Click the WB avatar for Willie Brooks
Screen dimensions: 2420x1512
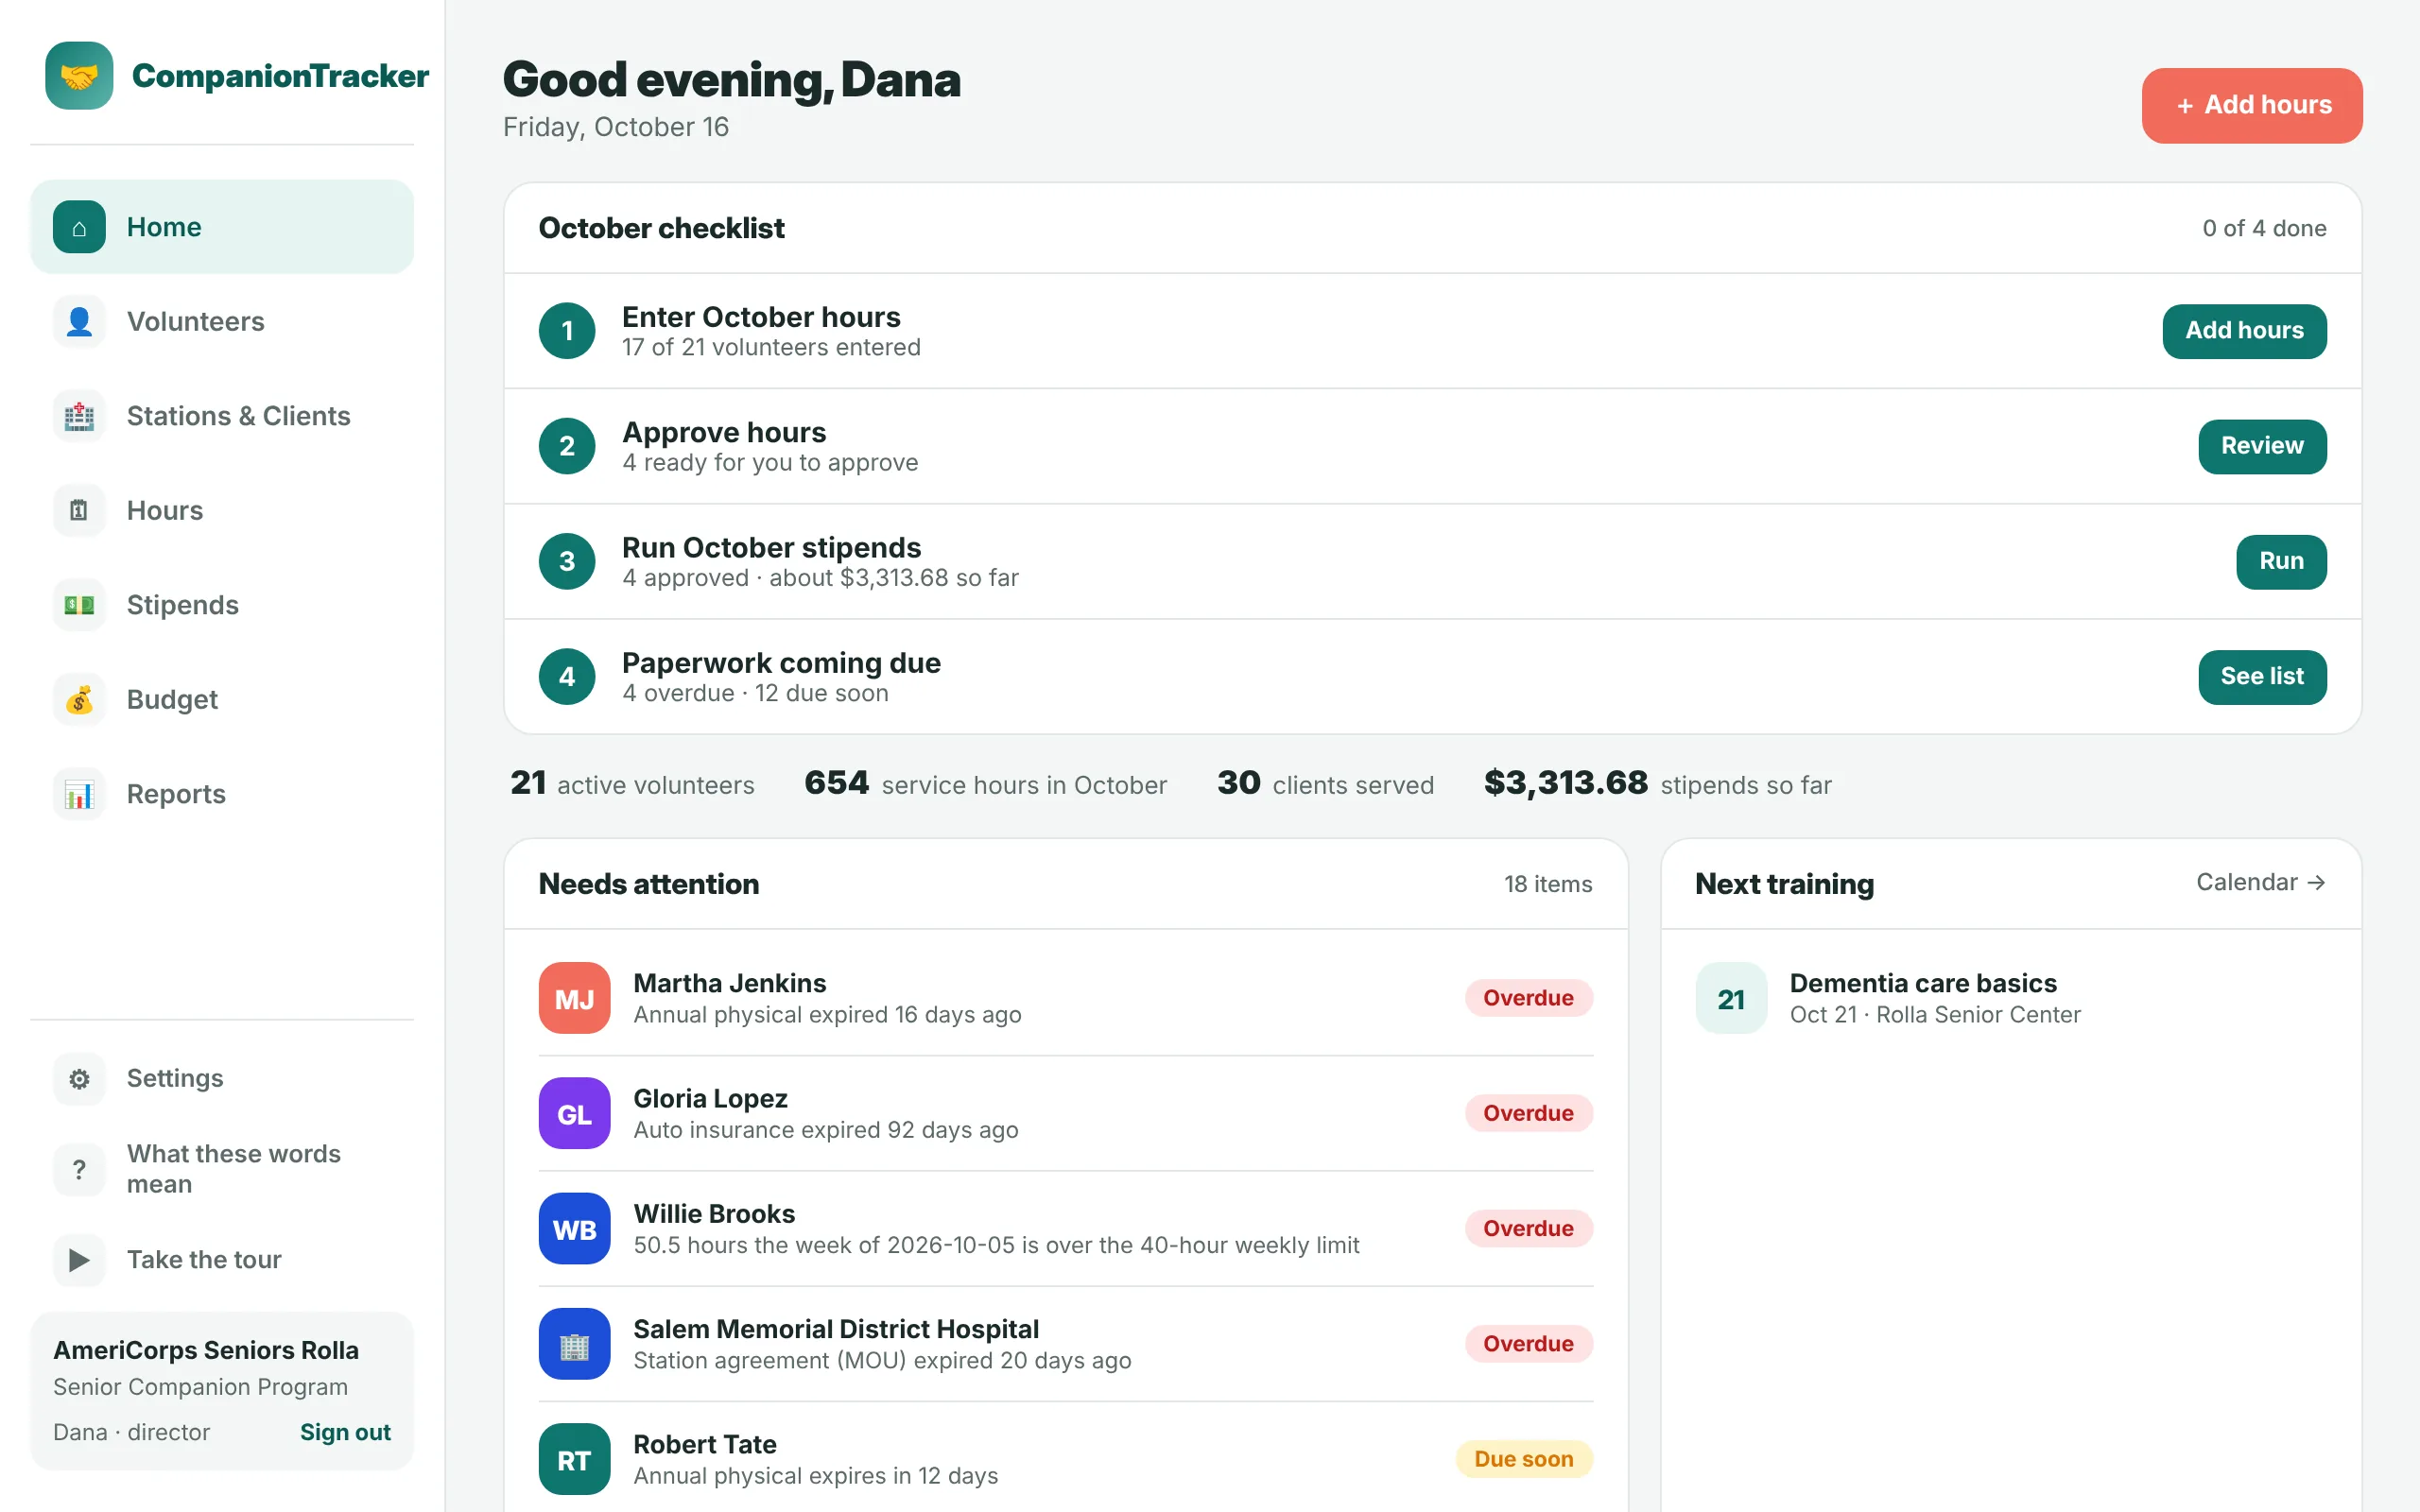coord(574,1229)
